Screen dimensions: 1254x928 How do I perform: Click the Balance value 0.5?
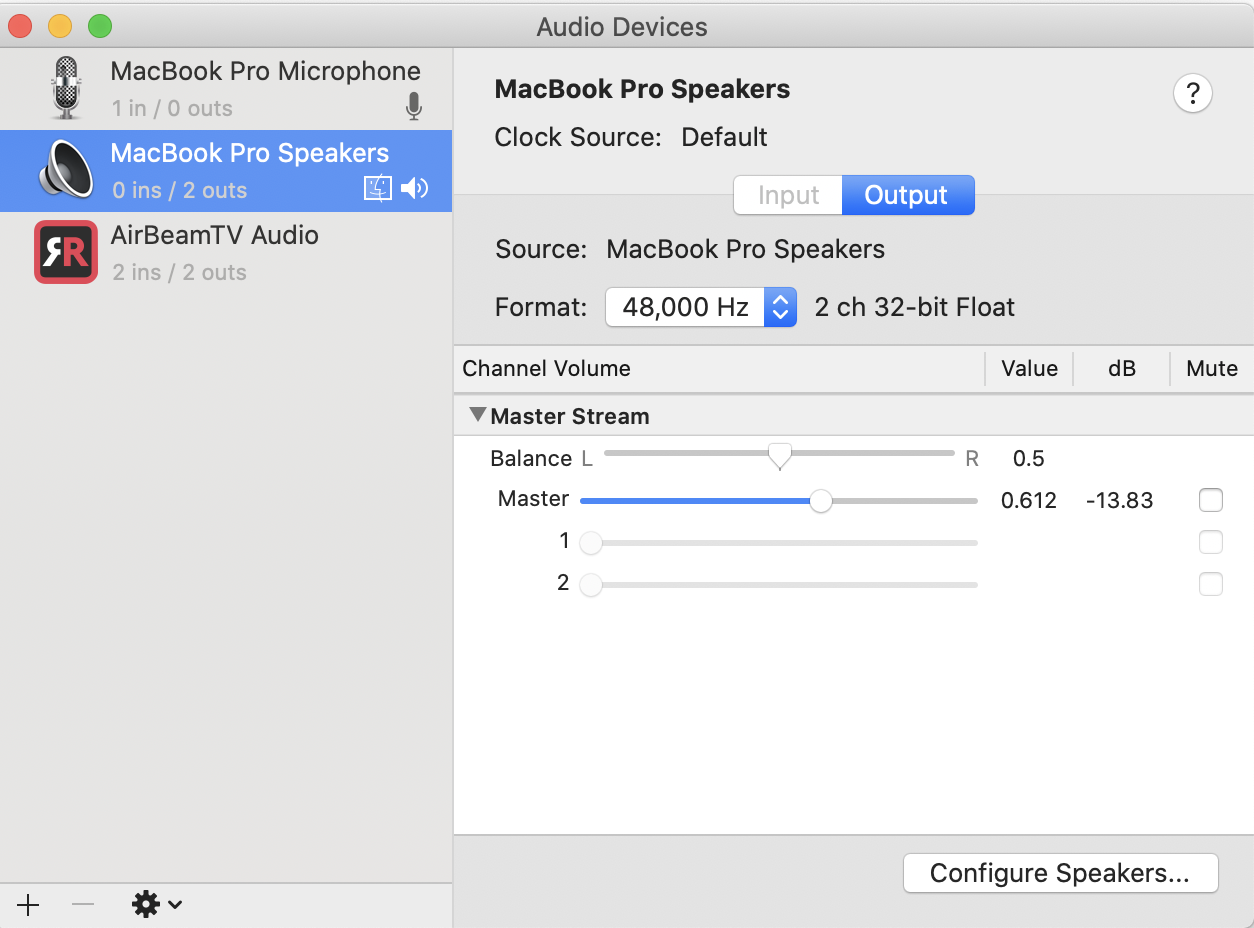(1028, 459)
